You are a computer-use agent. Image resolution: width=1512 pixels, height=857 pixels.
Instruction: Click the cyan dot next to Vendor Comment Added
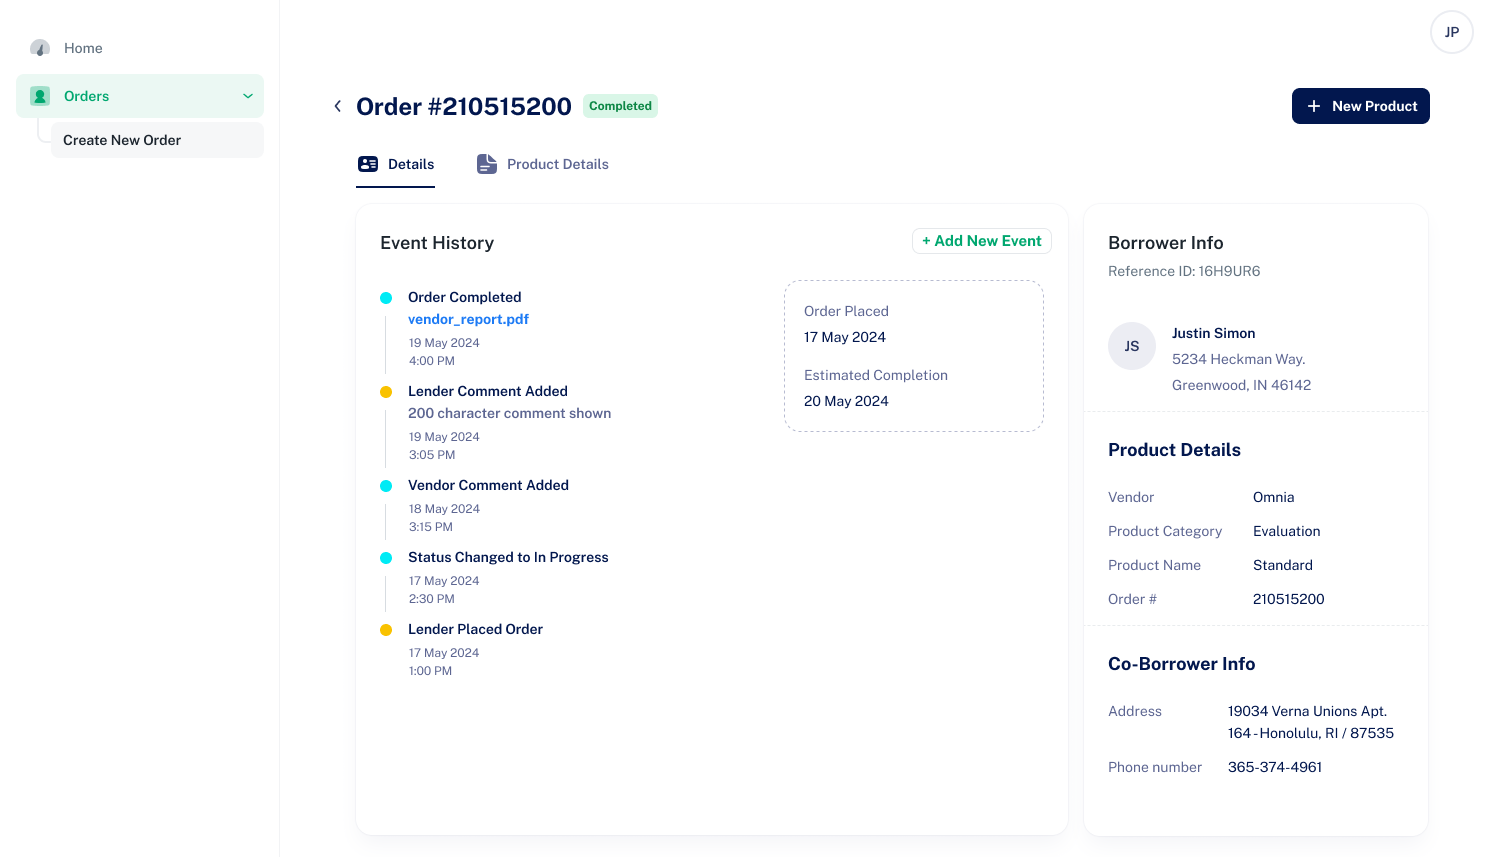tap(387, 486)
